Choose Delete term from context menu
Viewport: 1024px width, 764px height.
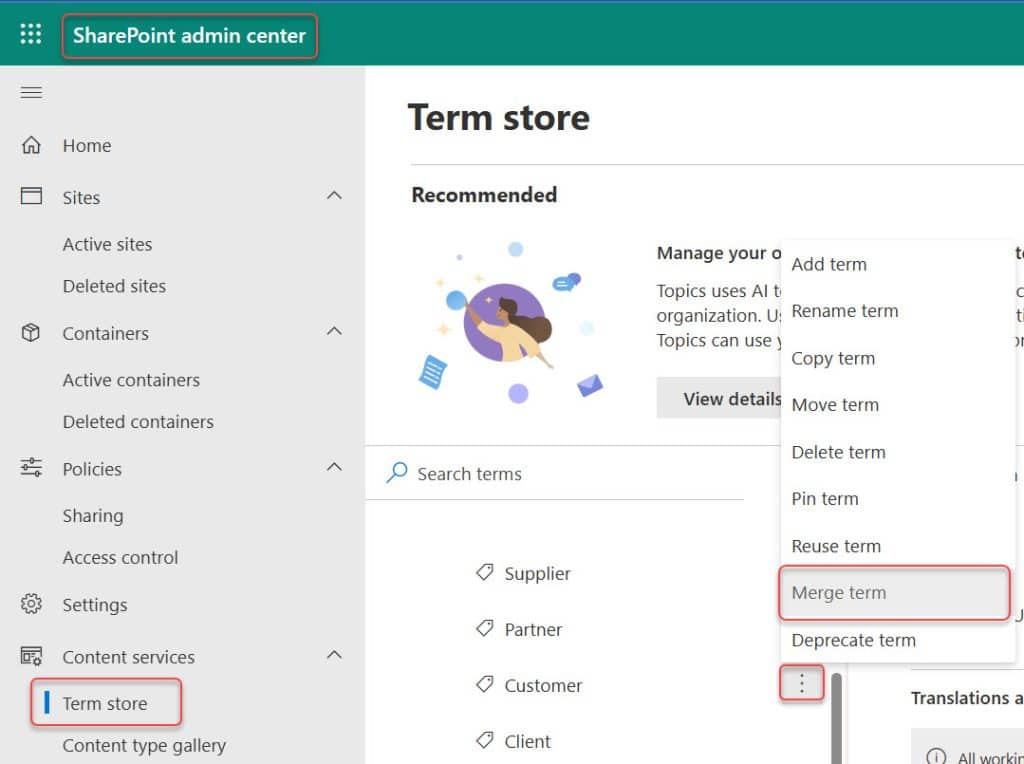897,453
